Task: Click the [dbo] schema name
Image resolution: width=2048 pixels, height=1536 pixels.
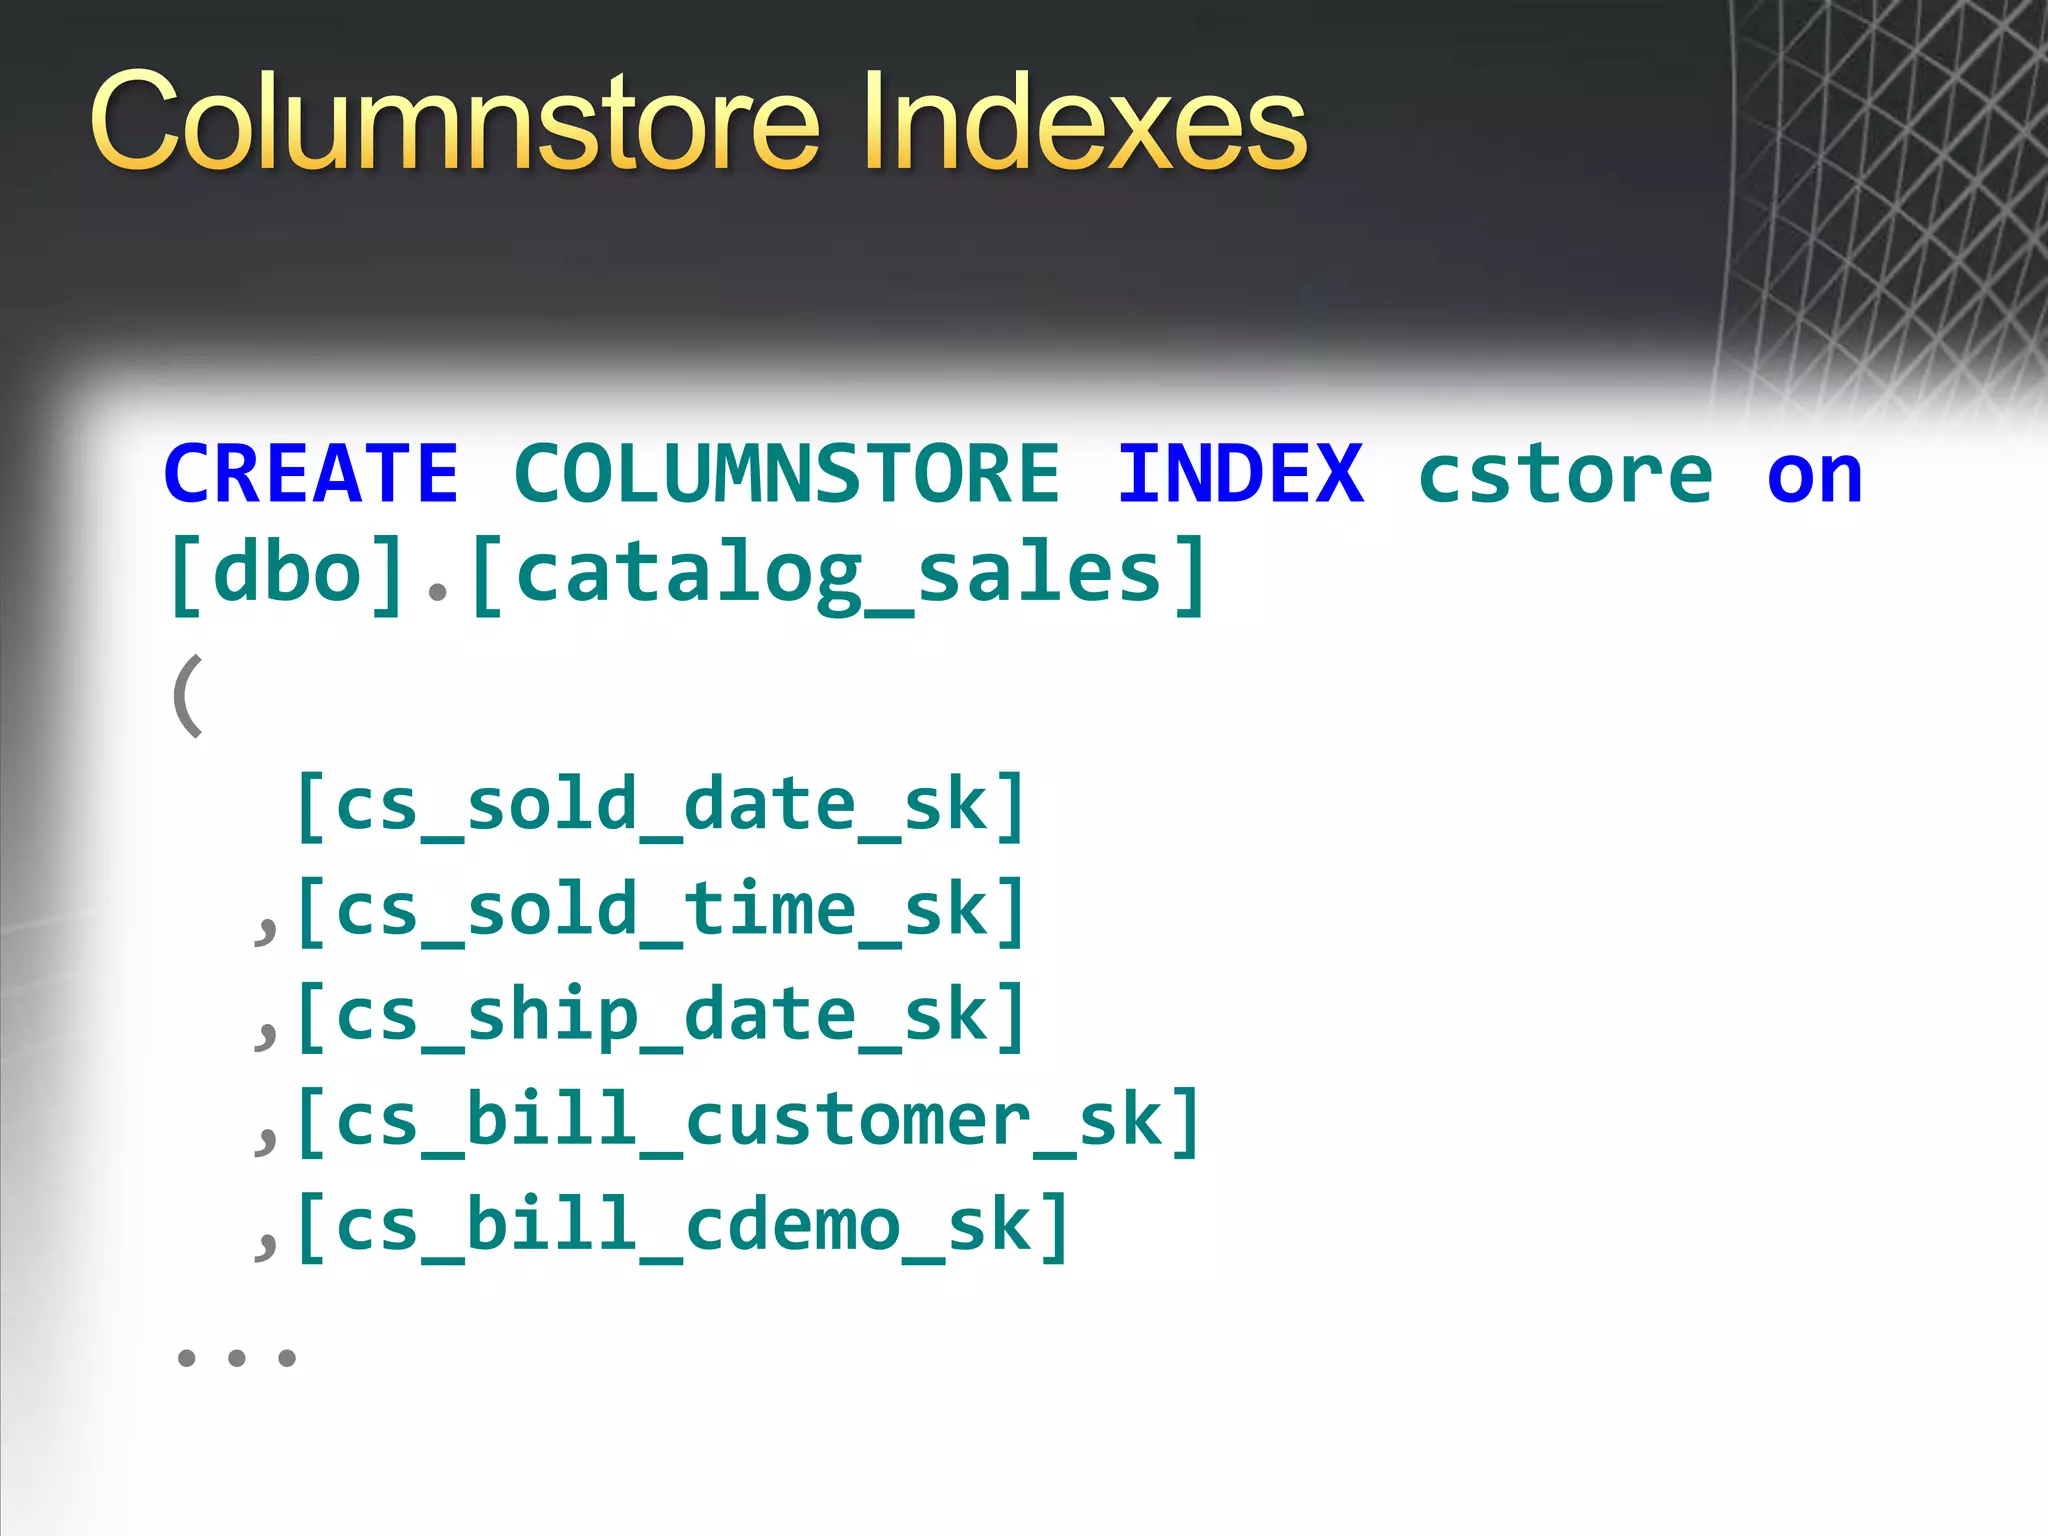Action: point(287,575)
